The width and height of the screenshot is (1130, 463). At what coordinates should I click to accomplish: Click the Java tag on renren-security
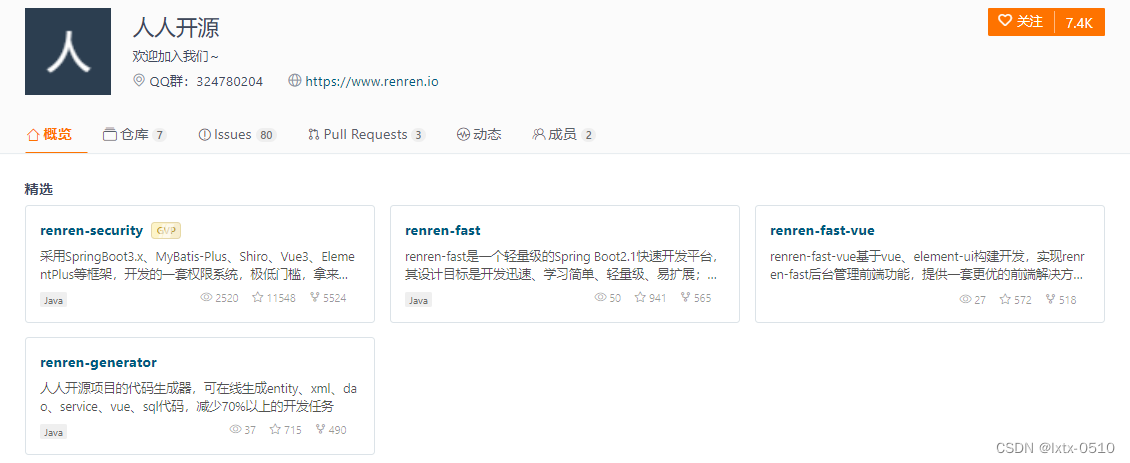[53, 300]
